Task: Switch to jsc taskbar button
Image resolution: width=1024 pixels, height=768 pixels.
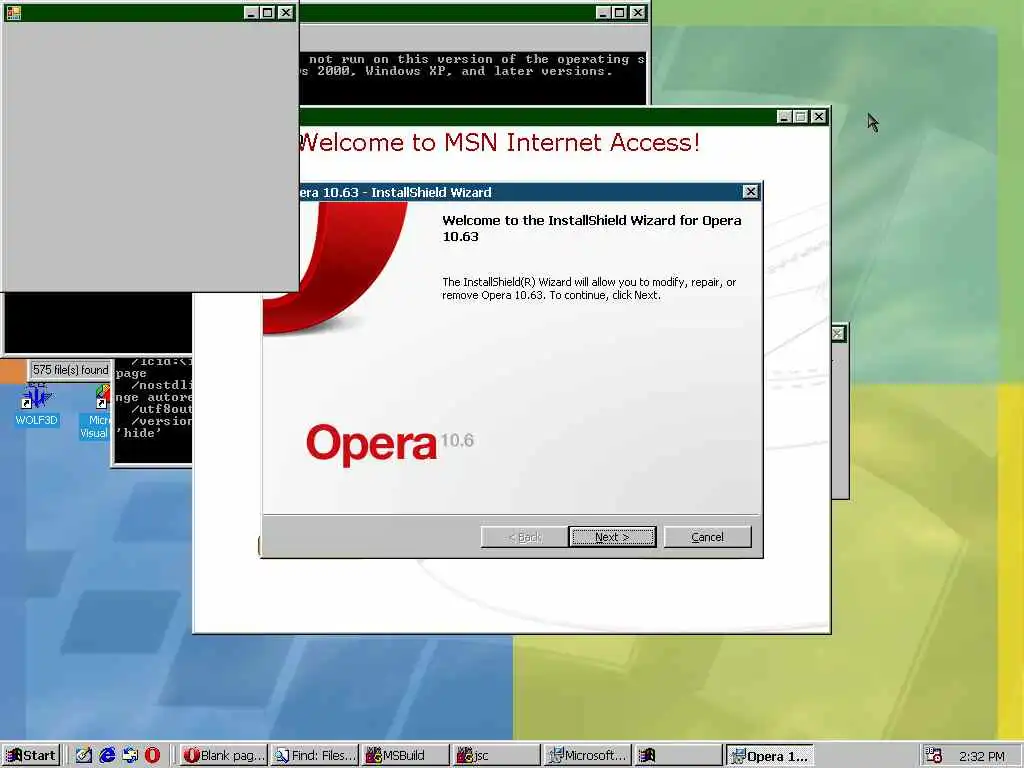Action: click(x=496, y=755)
